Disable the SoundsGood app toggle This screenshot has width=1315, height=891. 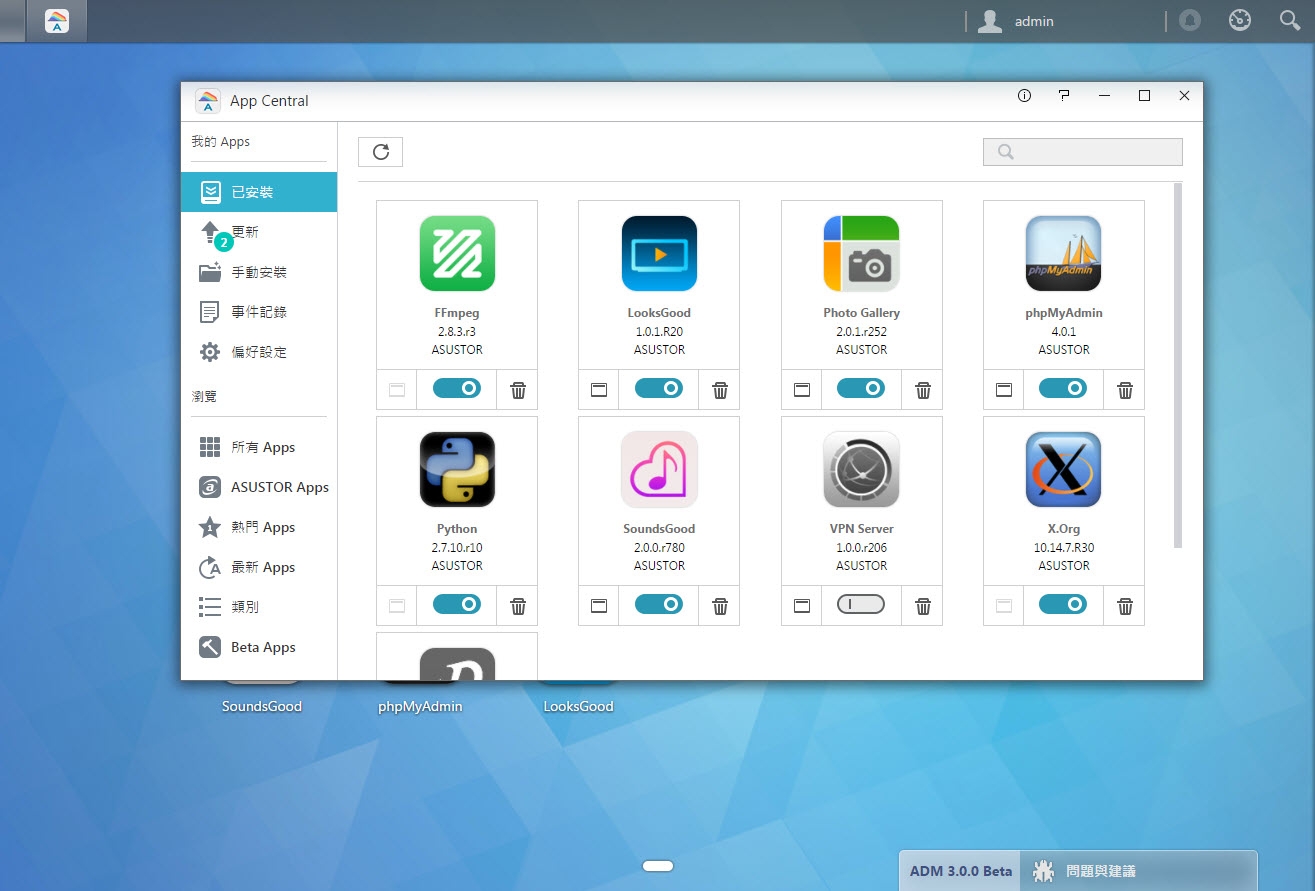tap(659, 604)
